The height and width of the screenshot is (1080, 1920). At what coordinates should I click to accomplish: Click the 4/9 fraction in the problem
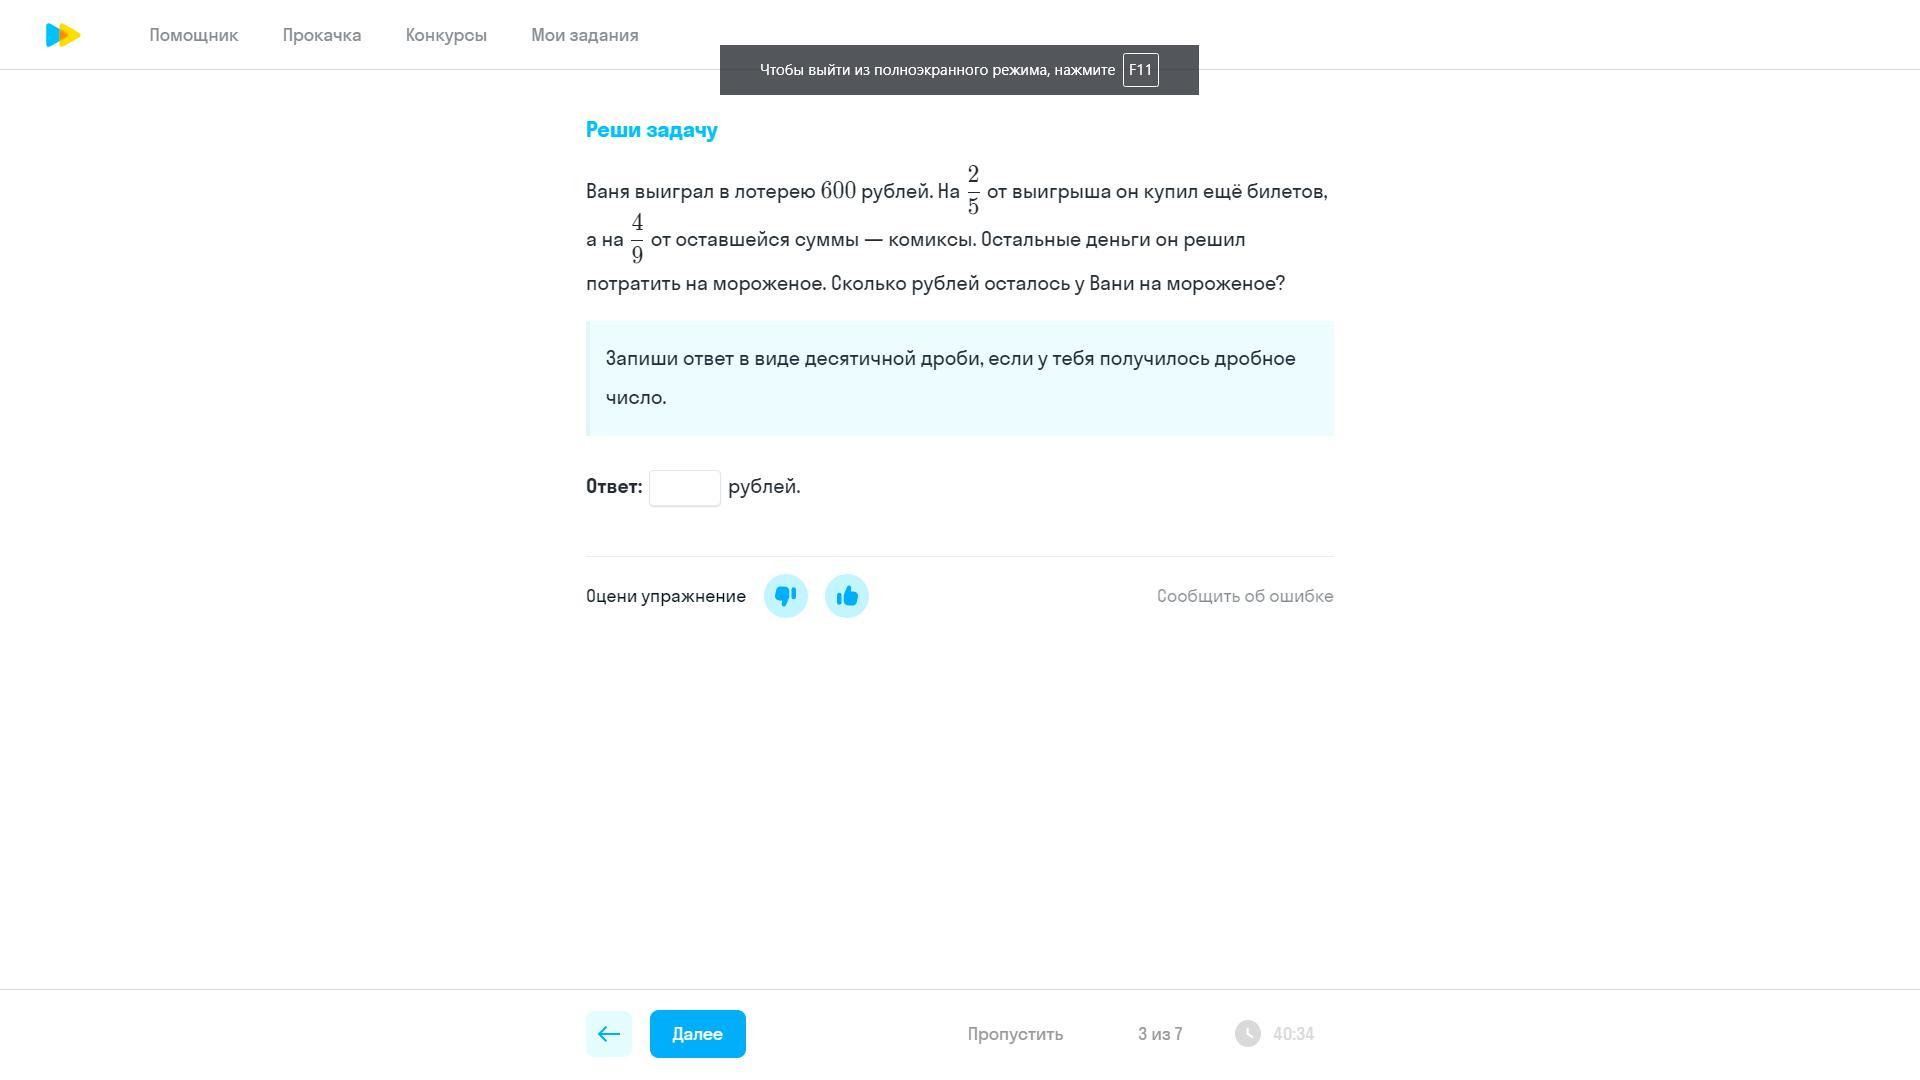pyautogui.click(x=637, y=238)
